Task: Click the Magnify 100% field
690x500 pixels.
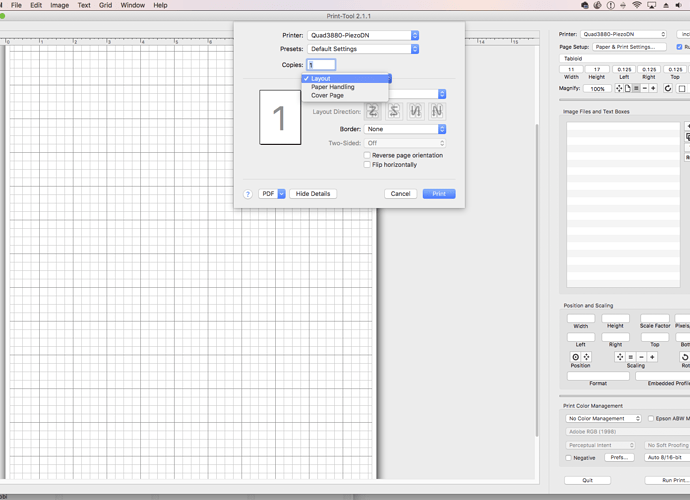Action: point(597,88)
